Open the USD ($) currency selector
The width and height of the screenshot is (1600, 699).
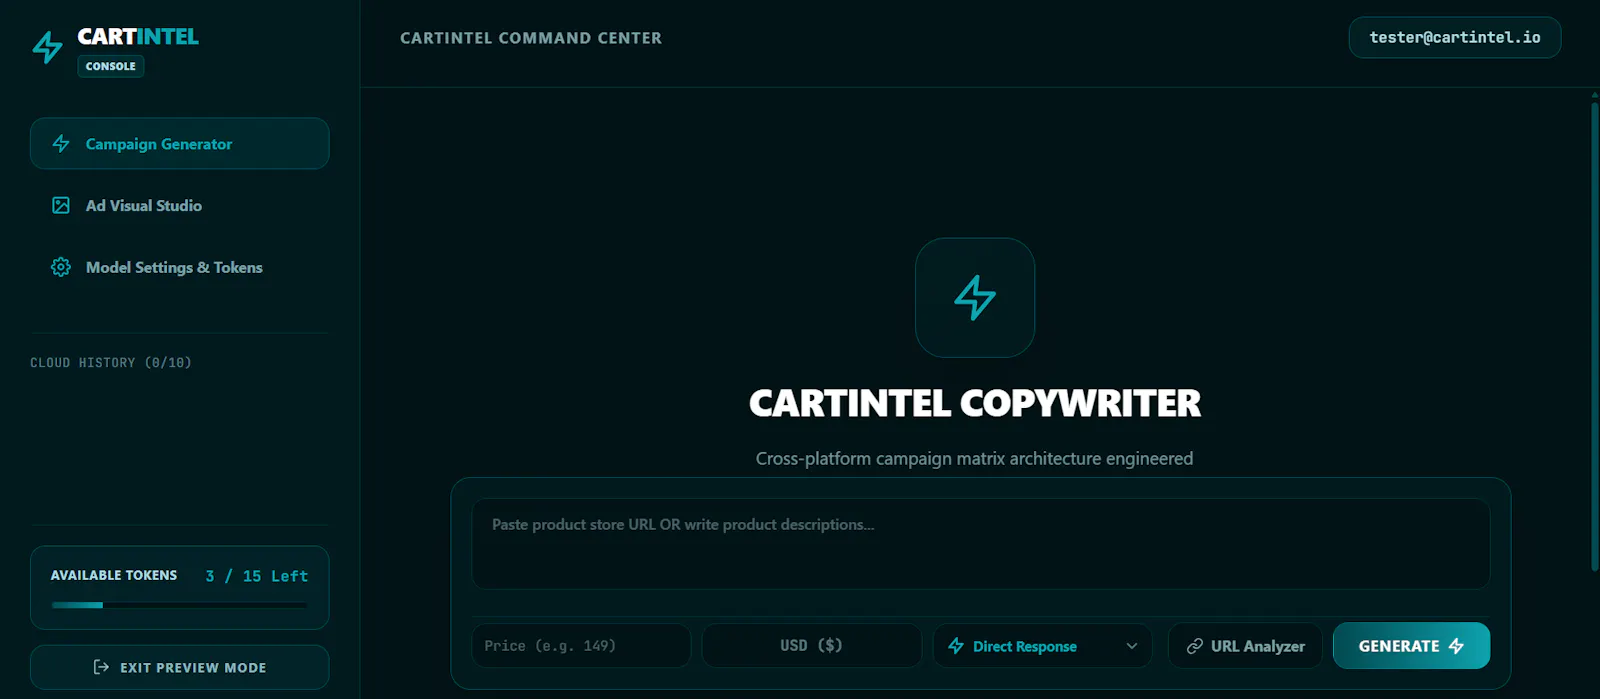812,646
